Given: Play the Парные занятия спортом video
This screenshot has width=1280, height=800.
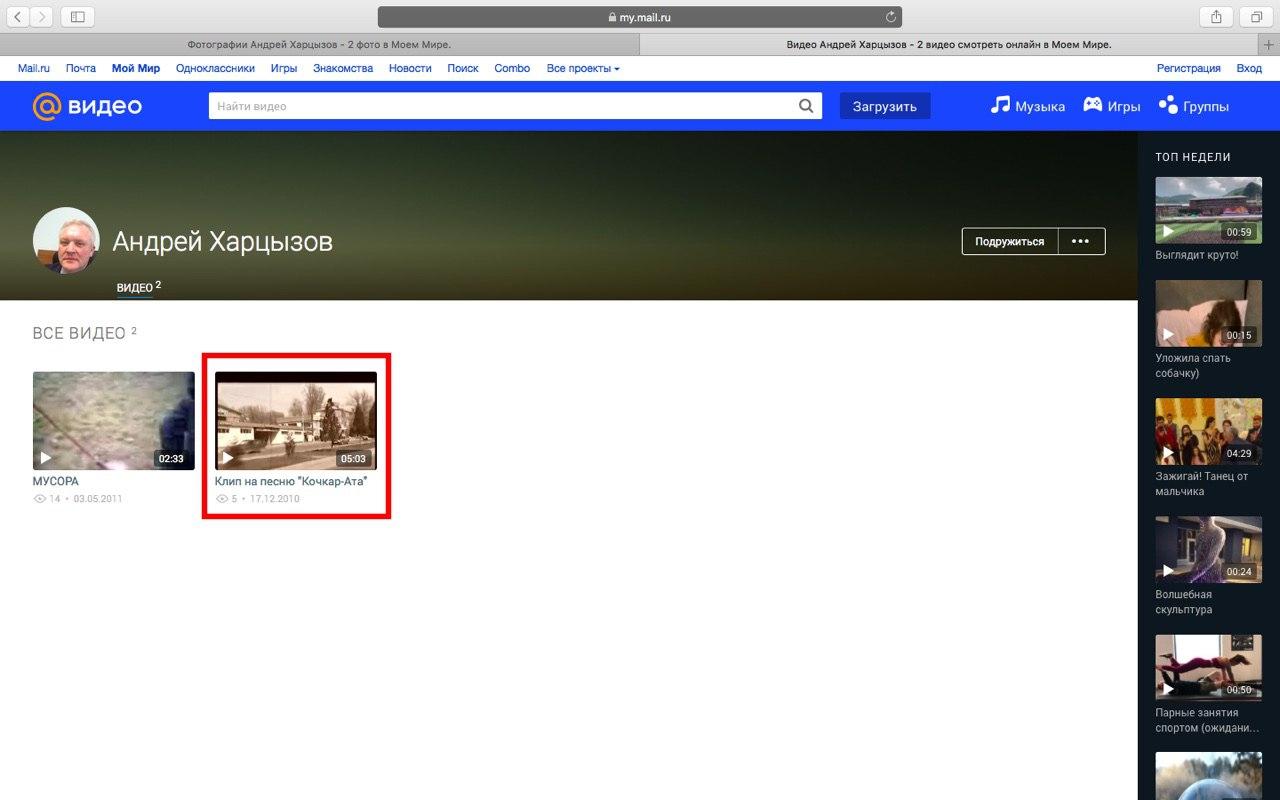Looking at the screenshot, I should pos(1167,689).
